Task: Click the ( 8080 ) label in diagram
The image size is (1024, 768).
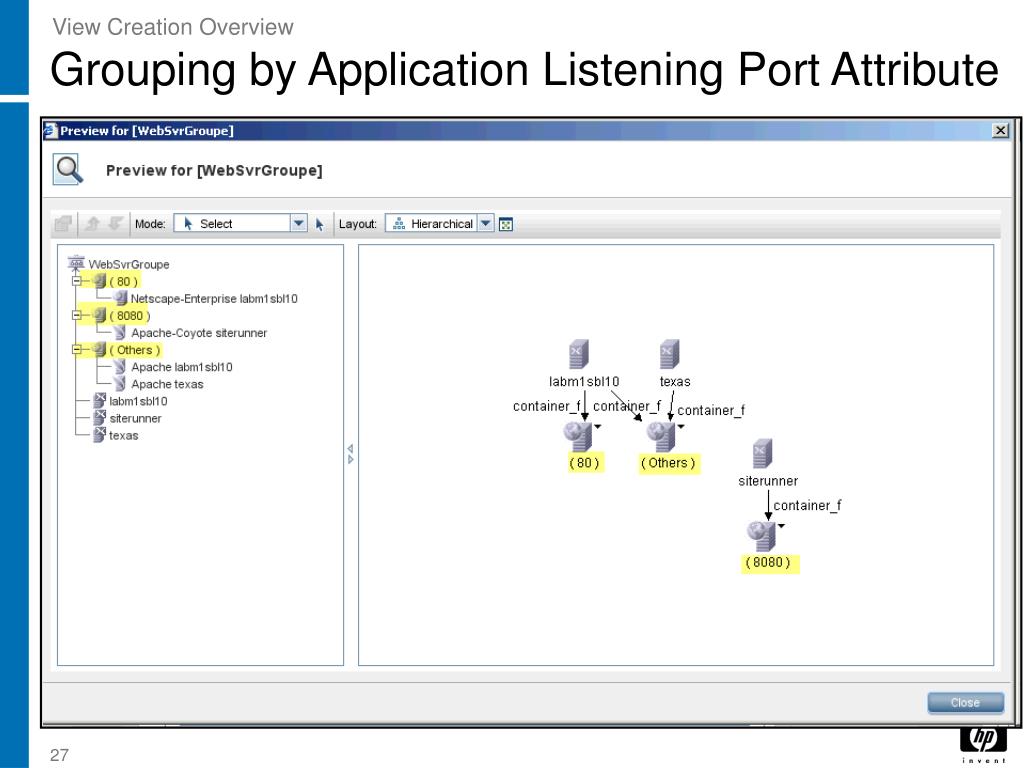Action: (768, 562)
